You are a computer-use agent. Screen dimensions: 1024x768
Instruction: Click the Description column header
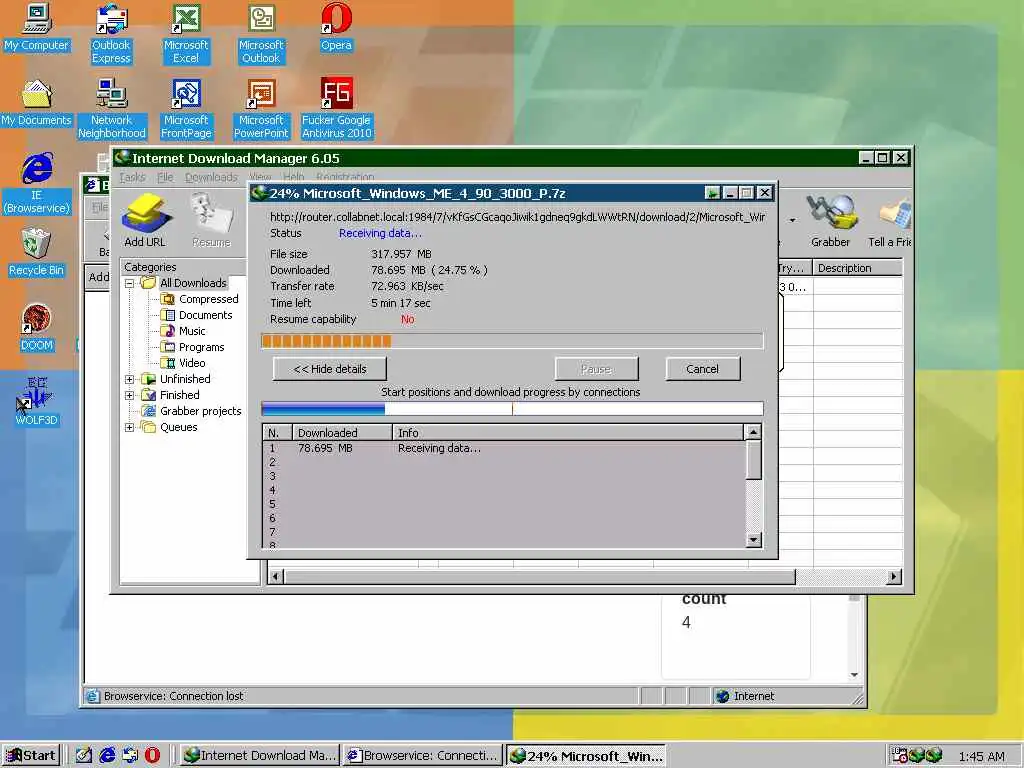click(x=857, y=268)
